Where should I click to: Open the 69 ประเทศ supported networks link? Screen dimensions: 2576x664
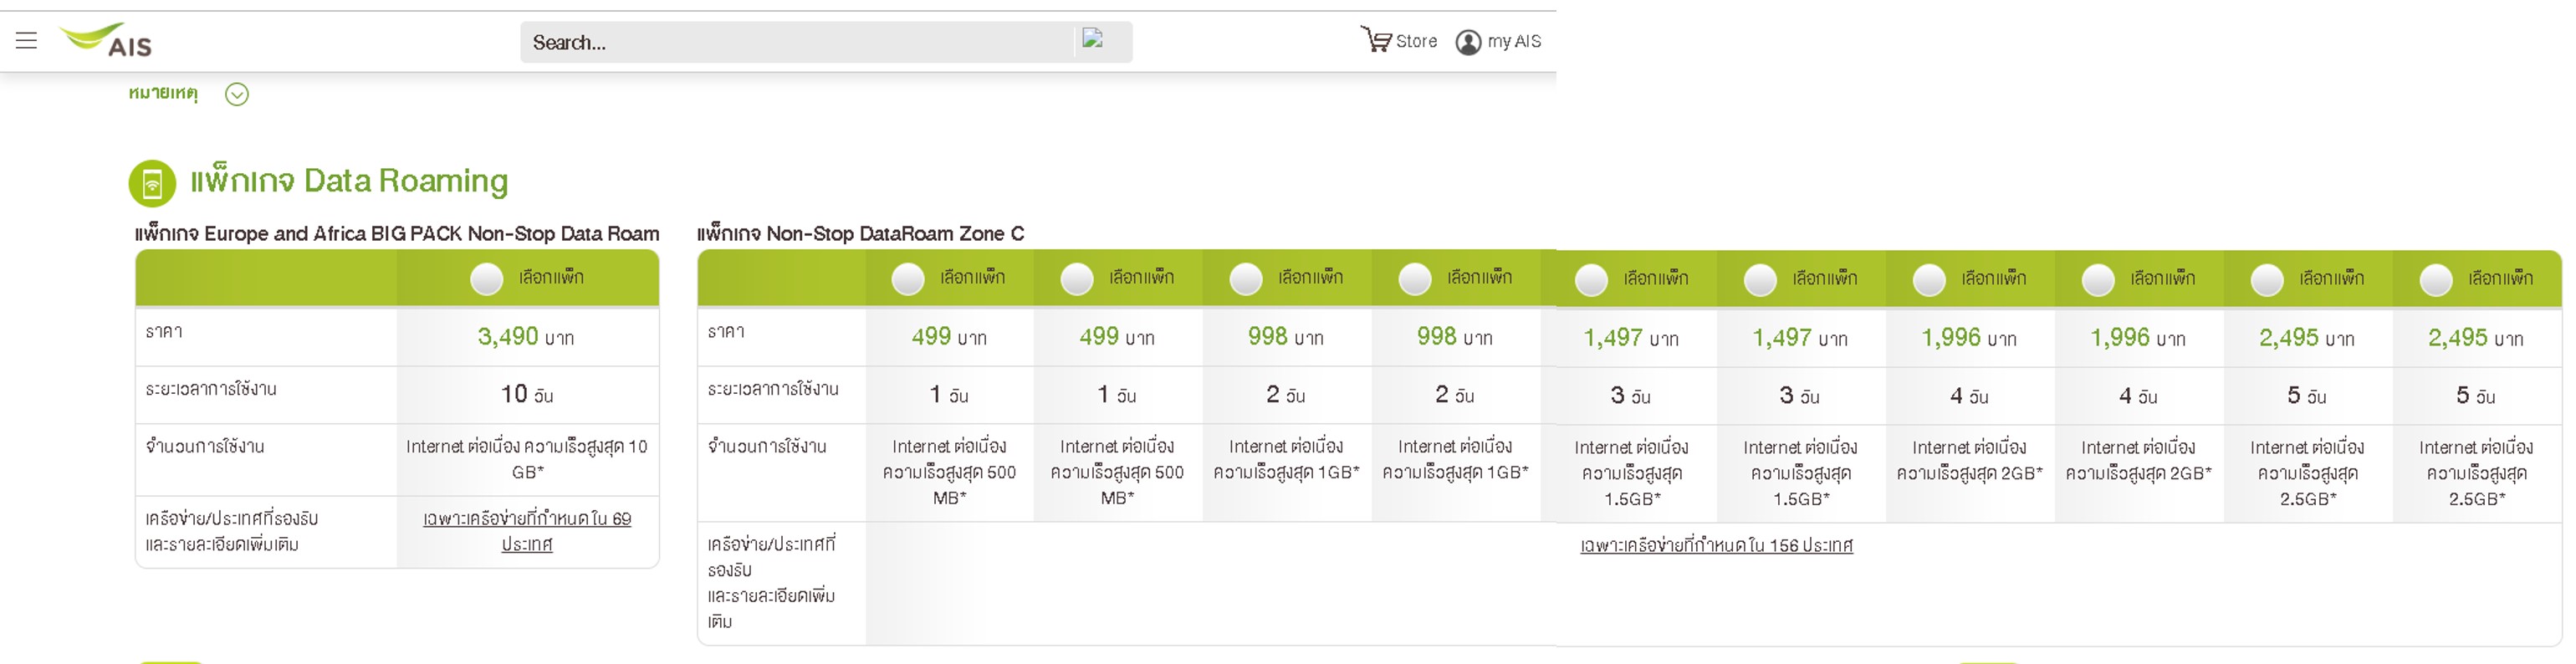click(527, 531)
